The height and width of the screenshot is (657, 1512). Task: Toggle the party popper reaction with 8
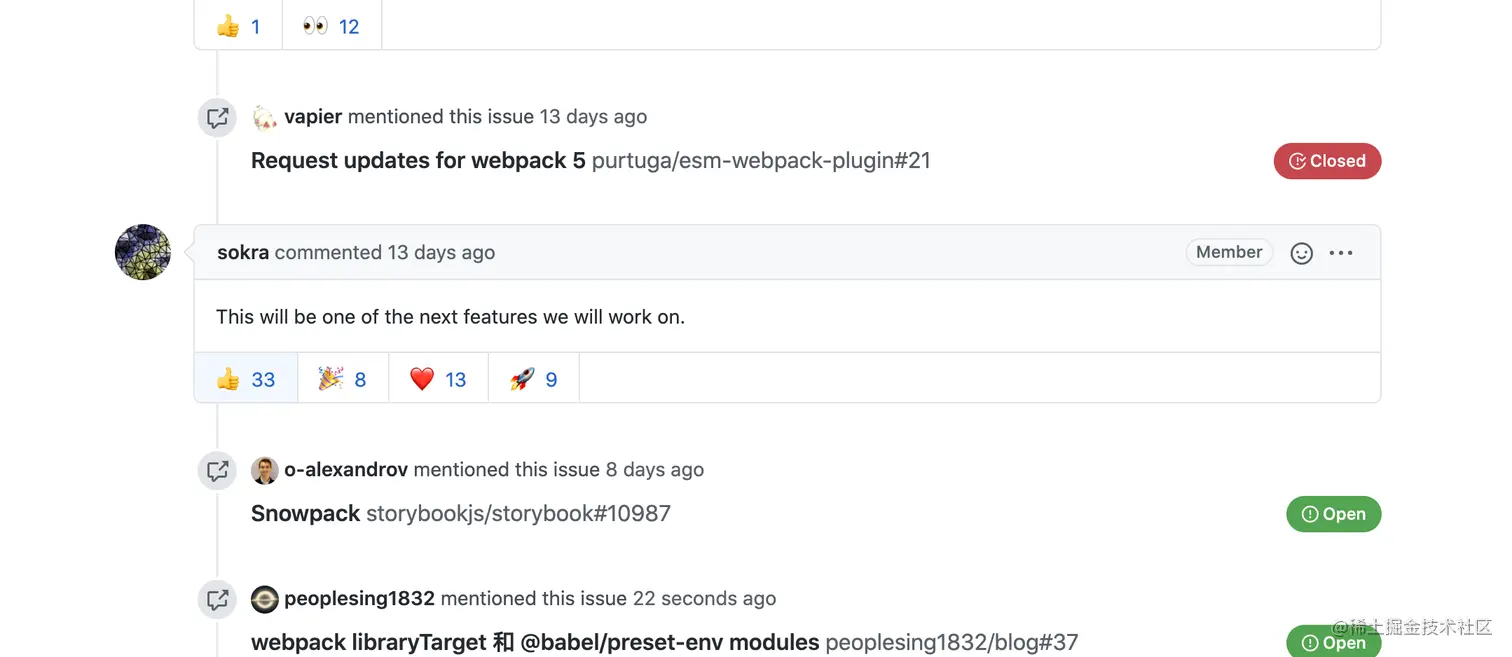tap(343, 379)
